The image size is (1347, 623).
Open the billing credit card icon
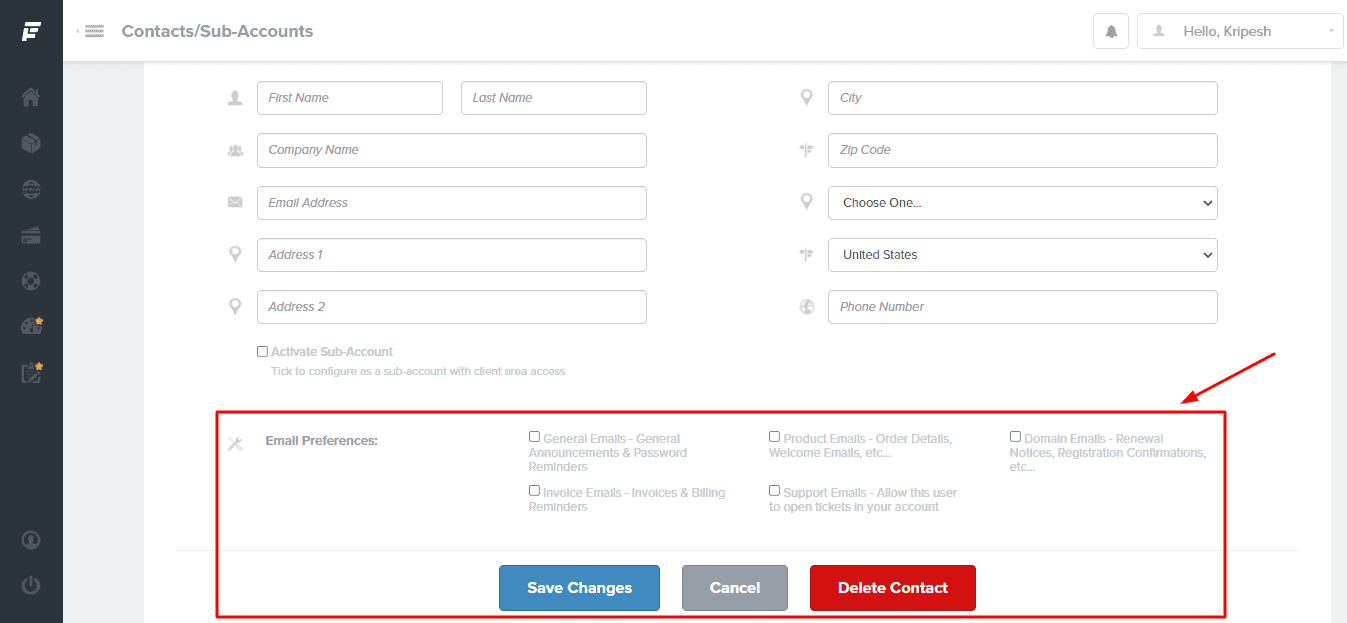tap(31, 236)
